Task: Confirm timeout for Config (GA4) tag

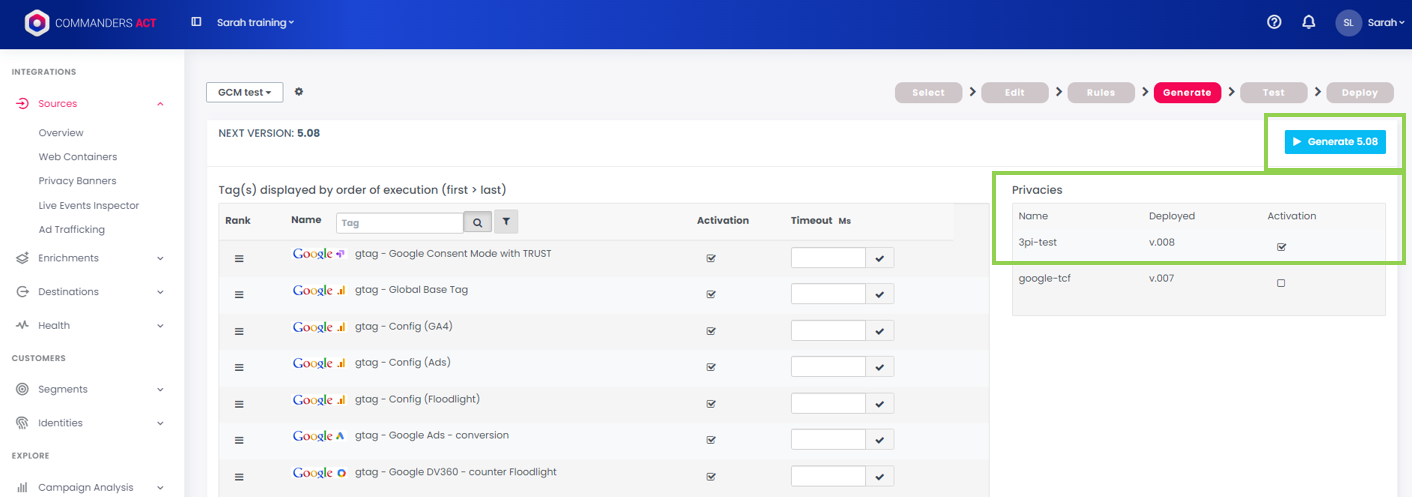Action: click(x=880, y=331)
